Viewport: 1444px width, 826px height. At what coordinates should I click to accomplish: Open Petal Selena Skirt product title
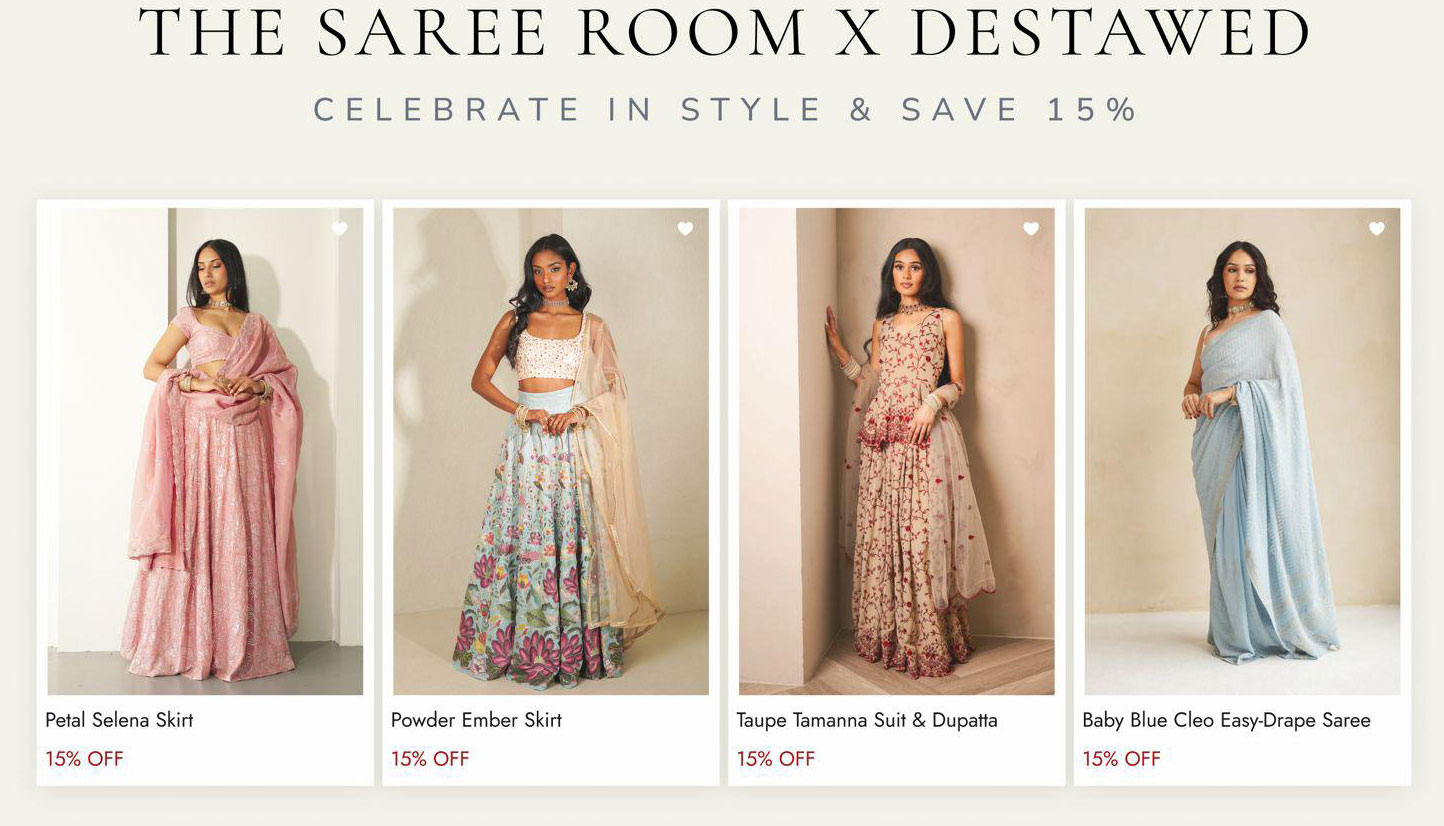[x=119, y=720]
